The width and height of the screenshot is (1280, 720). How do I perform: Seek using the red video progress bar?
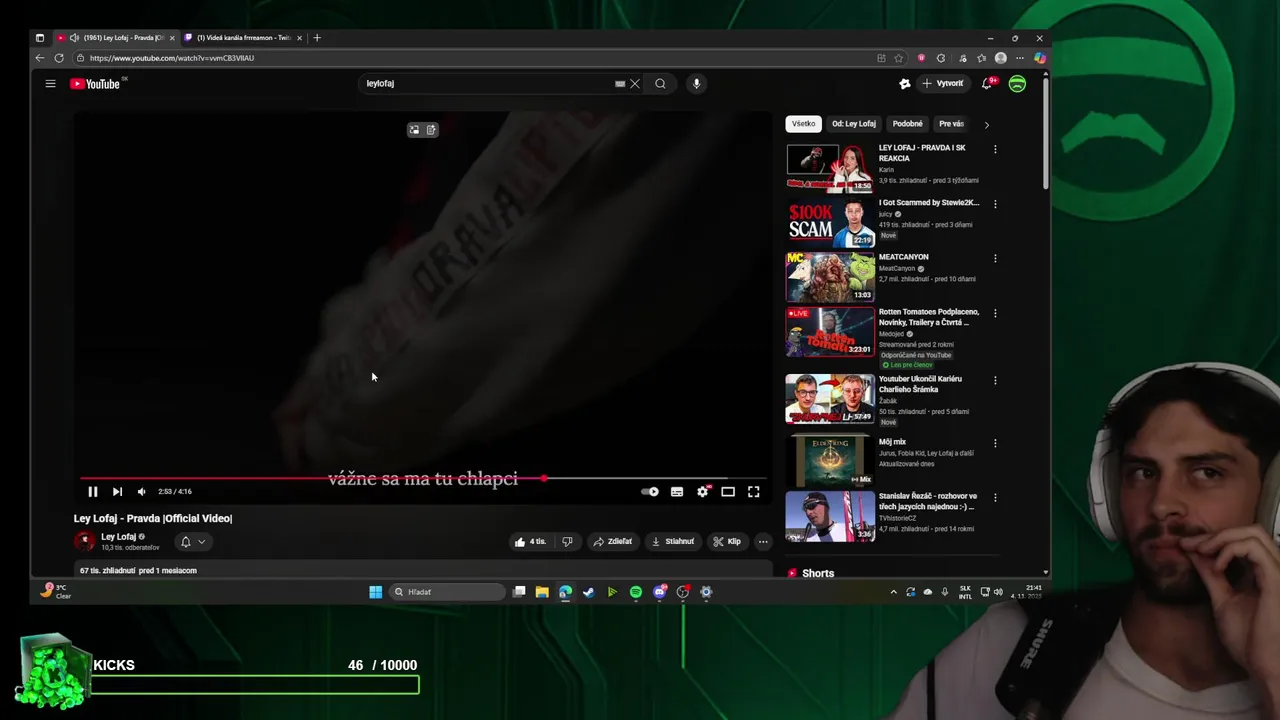pyautogui.click(x=424, y=478)
